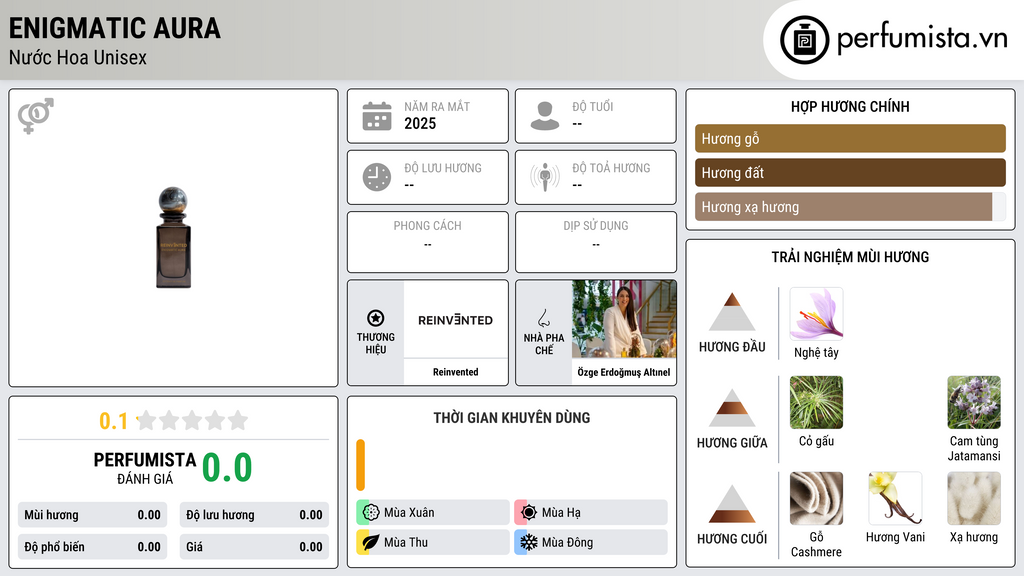Click the star badge icon above Thương hiệu
This screenshot has height=576, width=1024.
(376, 318)
